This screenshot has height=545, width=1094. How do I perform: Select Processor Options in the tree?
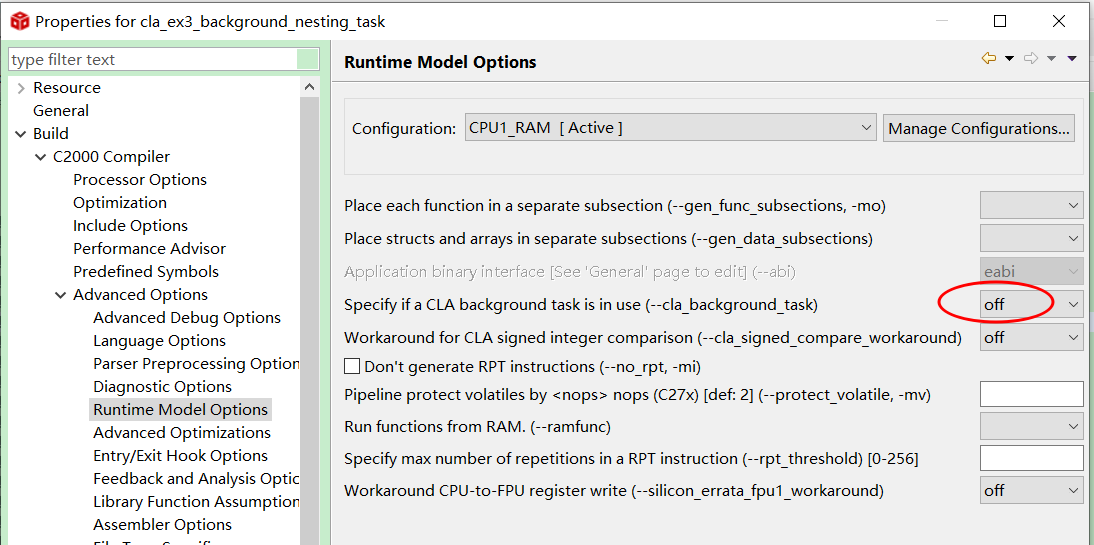click(x=140, y=180)
